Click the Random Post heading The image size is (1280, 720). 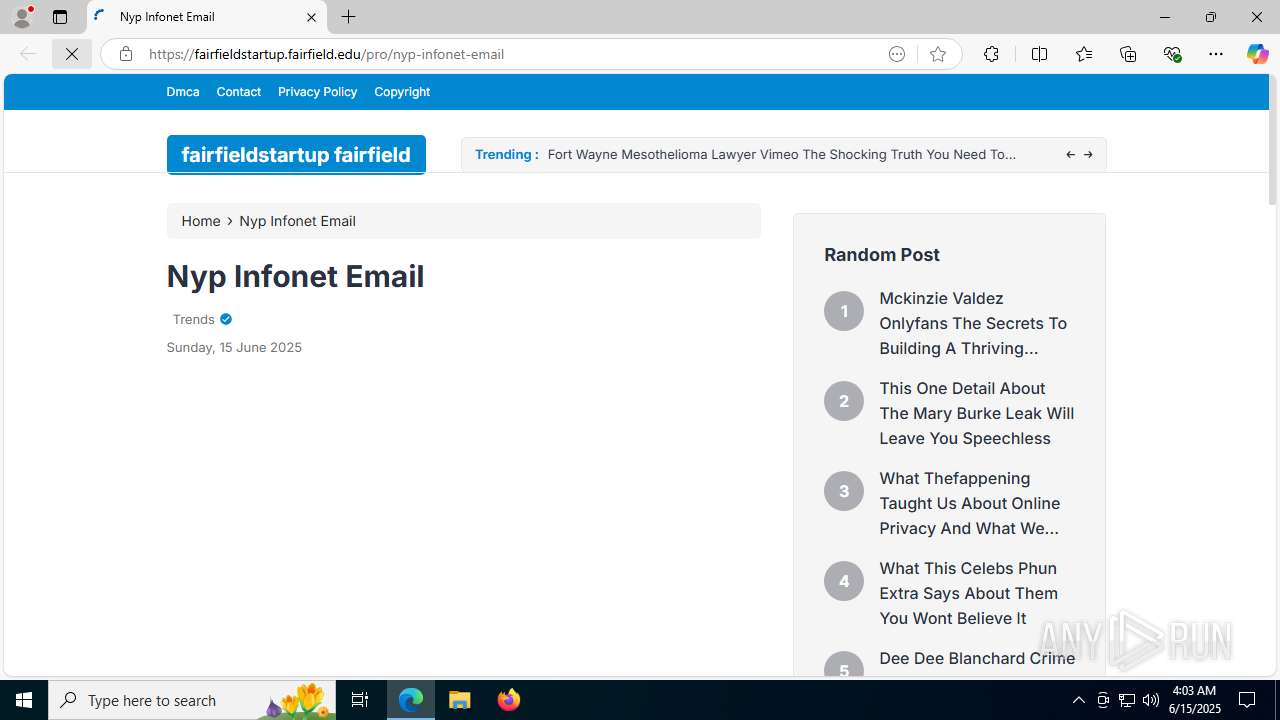pos(882,255)
